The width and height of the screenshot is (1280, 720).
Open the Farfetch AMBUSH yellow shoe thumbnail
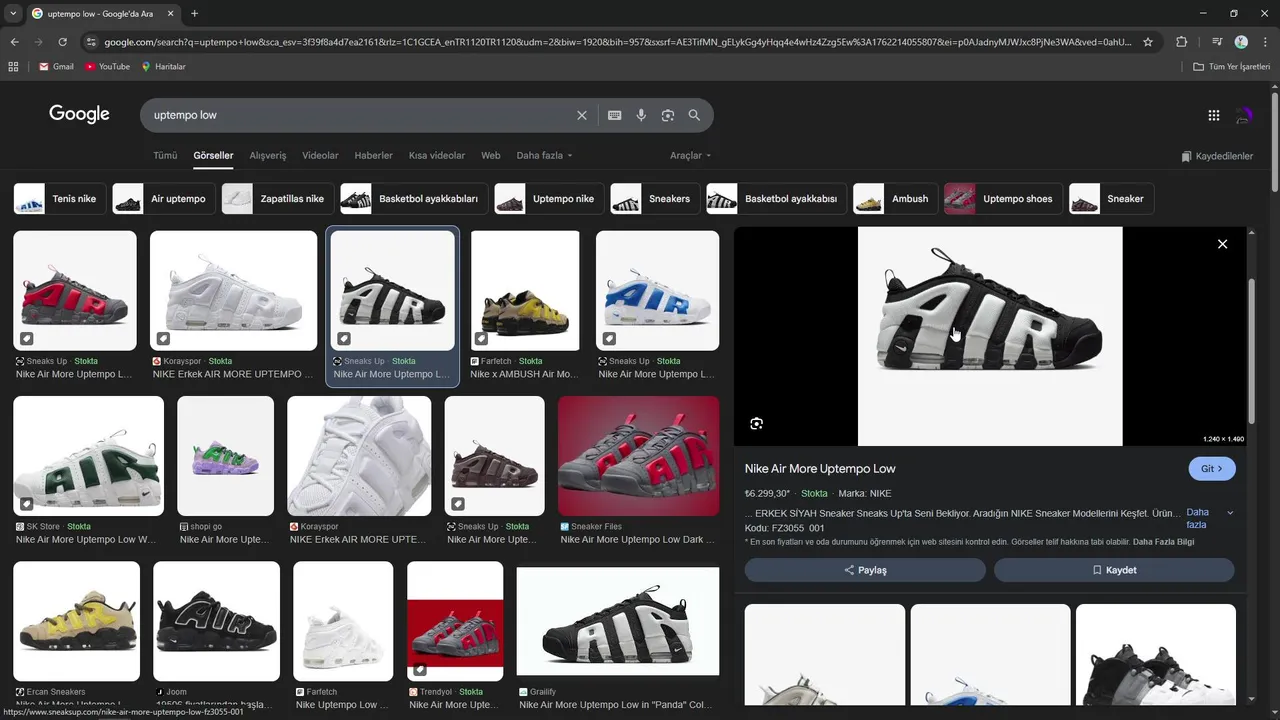525,291
